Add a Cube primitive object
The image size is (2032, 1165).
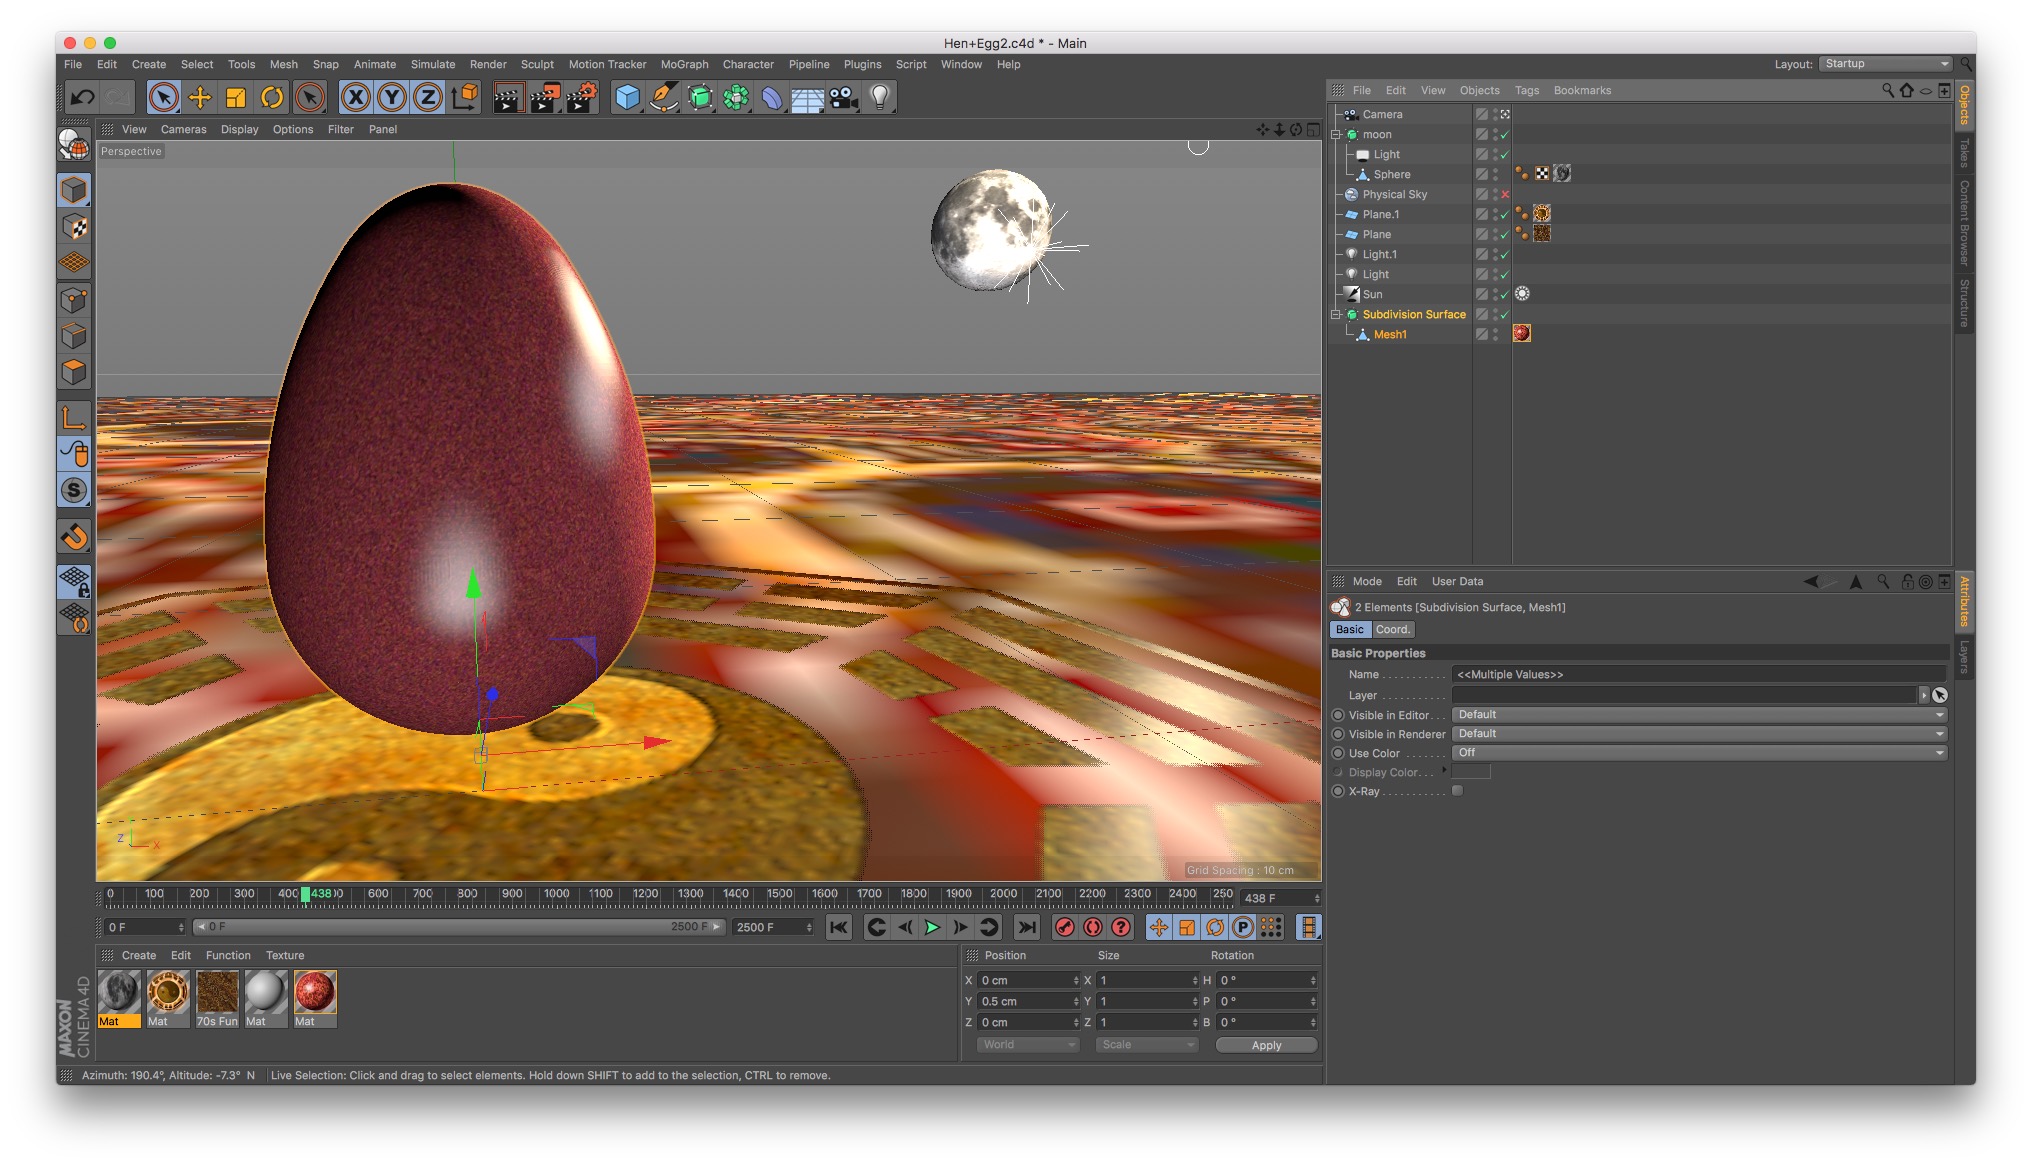(x=627, y=97)
